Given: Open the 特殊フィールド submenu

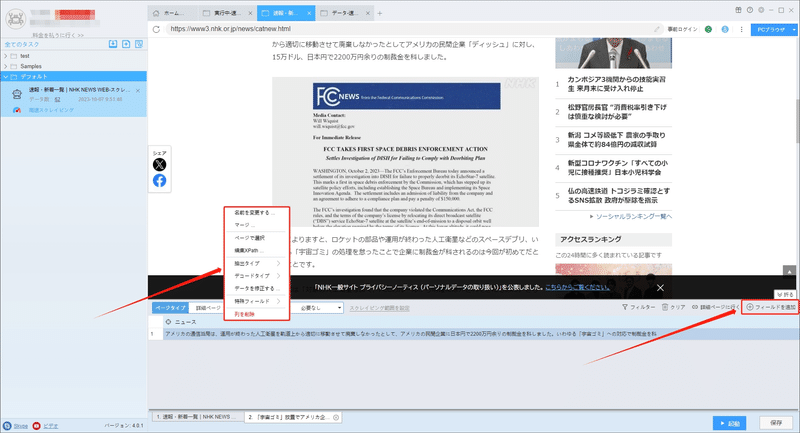Looking at the screenshot, I should (x=257, y=301).
